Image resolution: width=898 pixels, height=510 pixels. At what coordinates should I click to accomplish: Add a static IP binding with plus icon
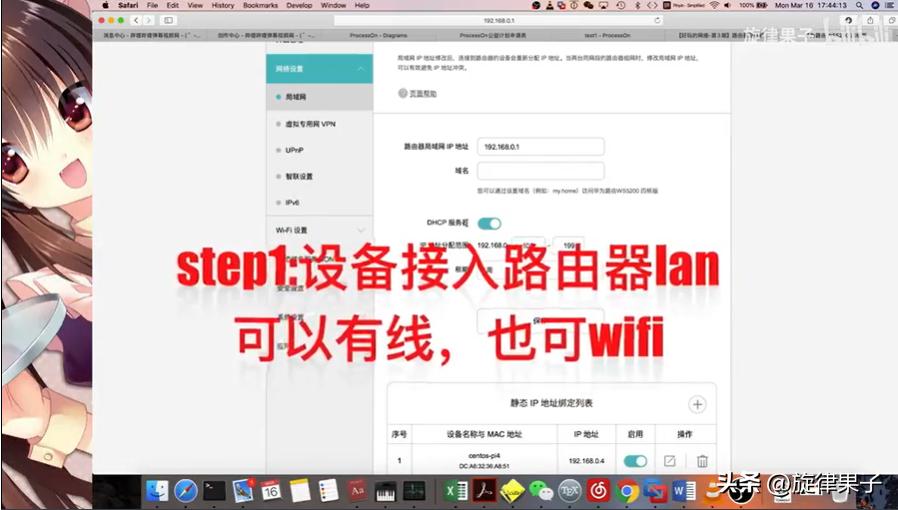(697, 405)
